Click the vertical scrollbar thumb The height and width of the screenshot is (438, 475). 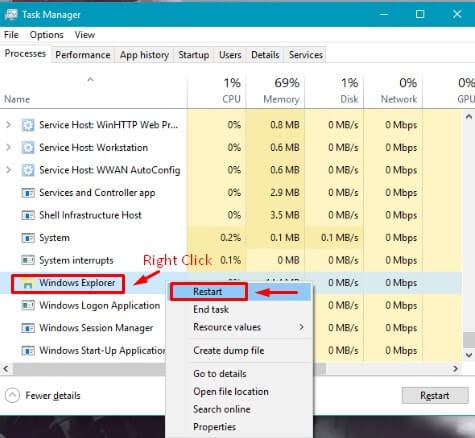tap(468, 340)
